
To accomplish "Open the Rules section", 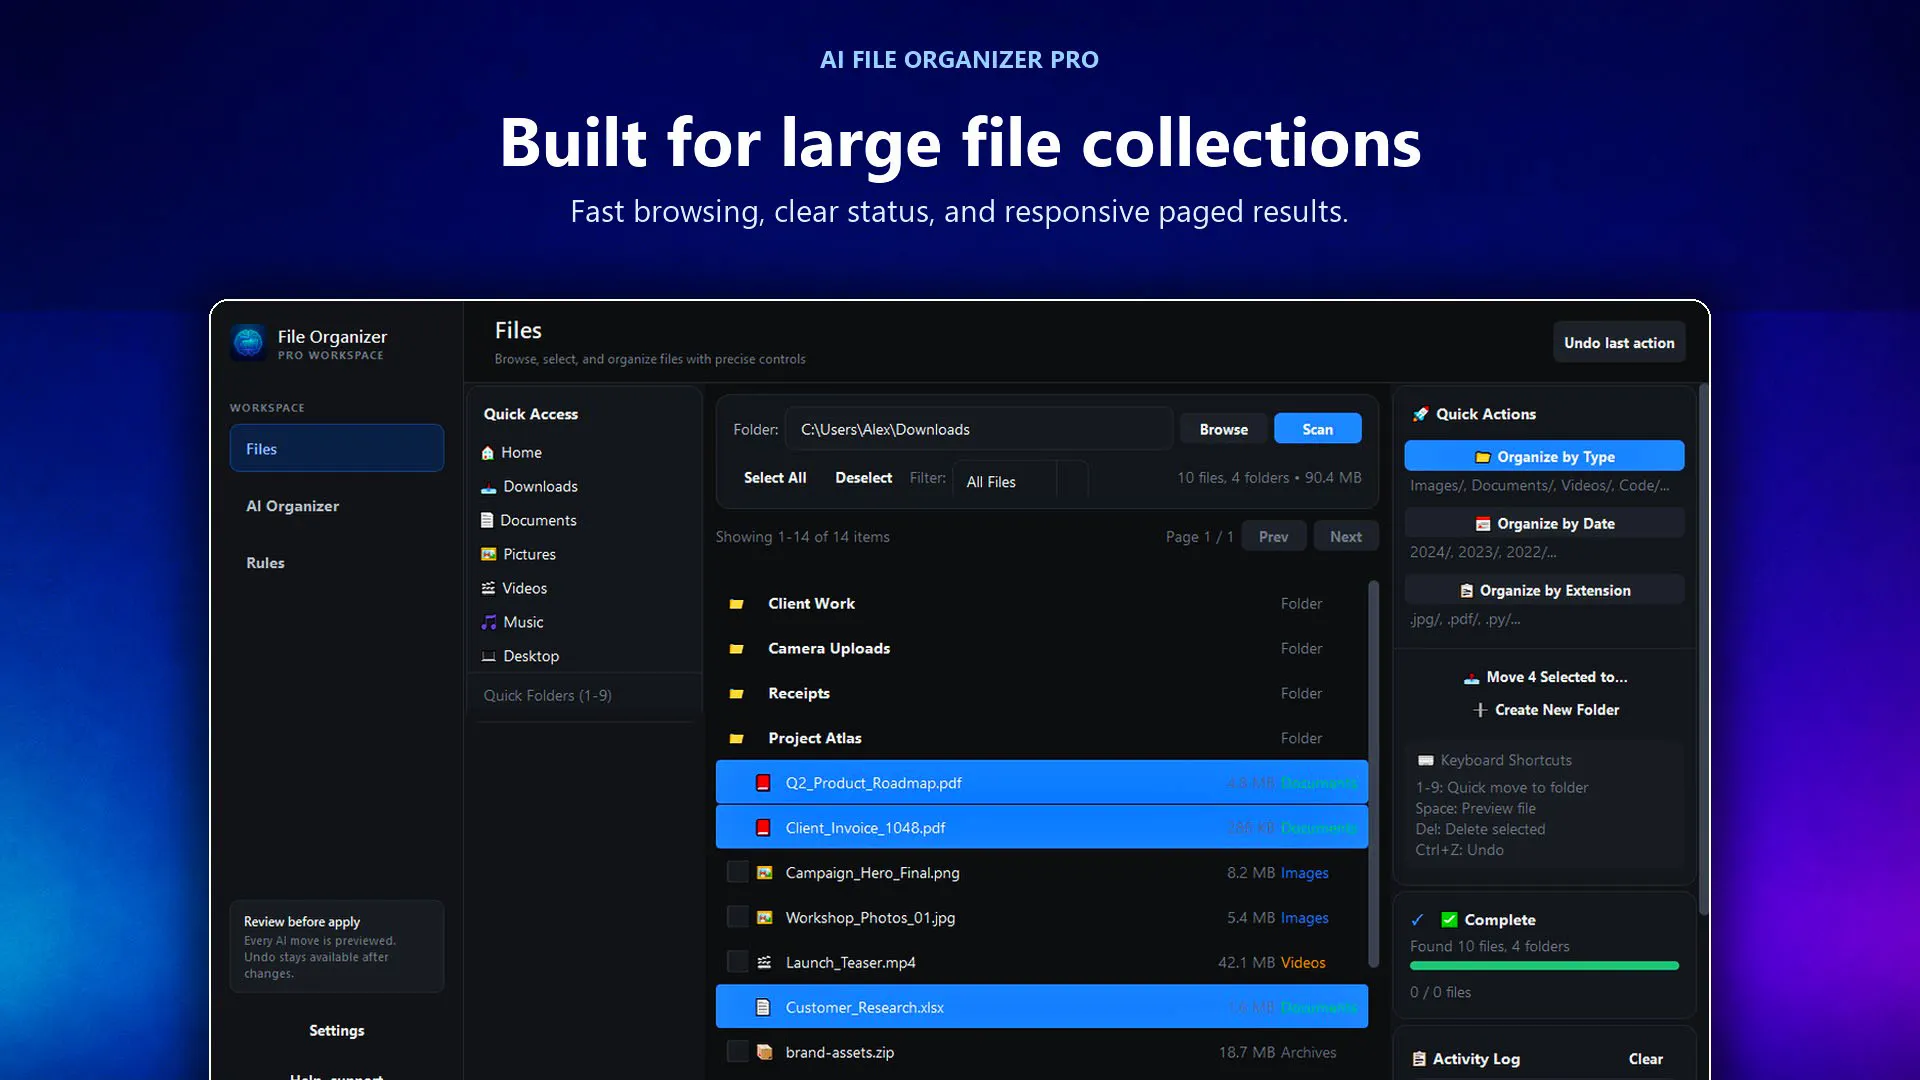I will coord(336,563).
